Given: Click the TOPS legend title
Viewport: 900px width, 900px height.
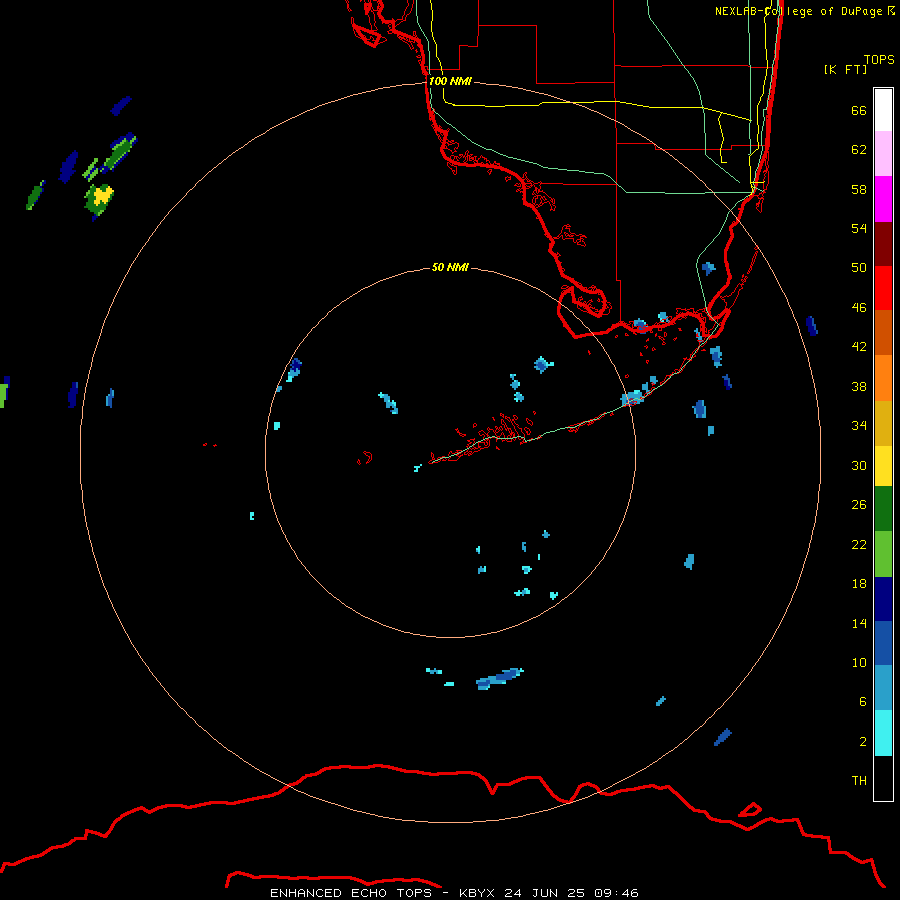Looking at the screenshot, I should 879,60.
